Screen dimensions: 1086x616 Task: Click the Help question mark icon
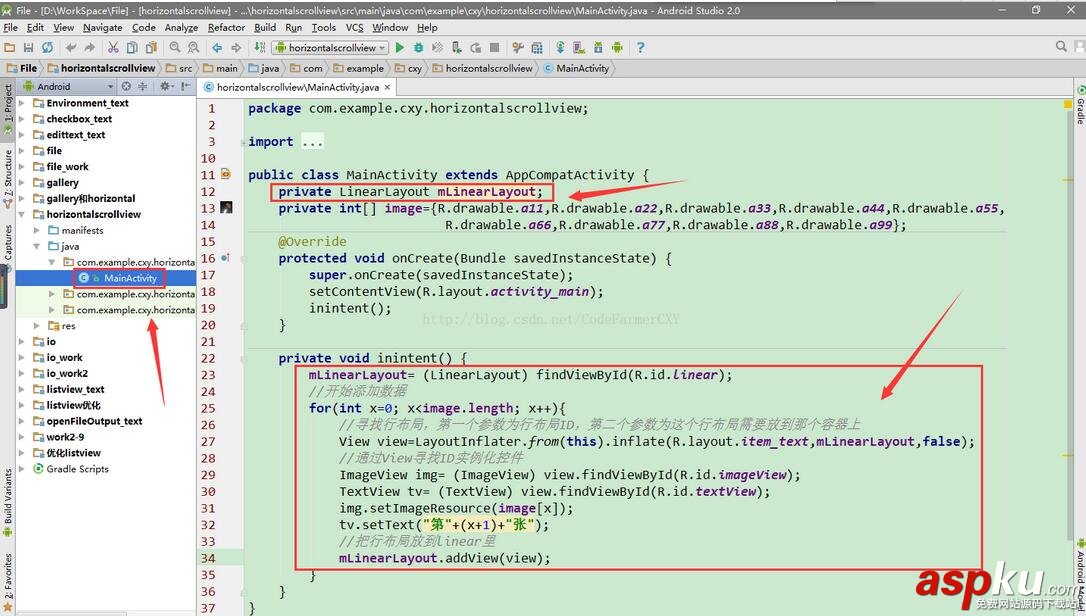point(640,46)
